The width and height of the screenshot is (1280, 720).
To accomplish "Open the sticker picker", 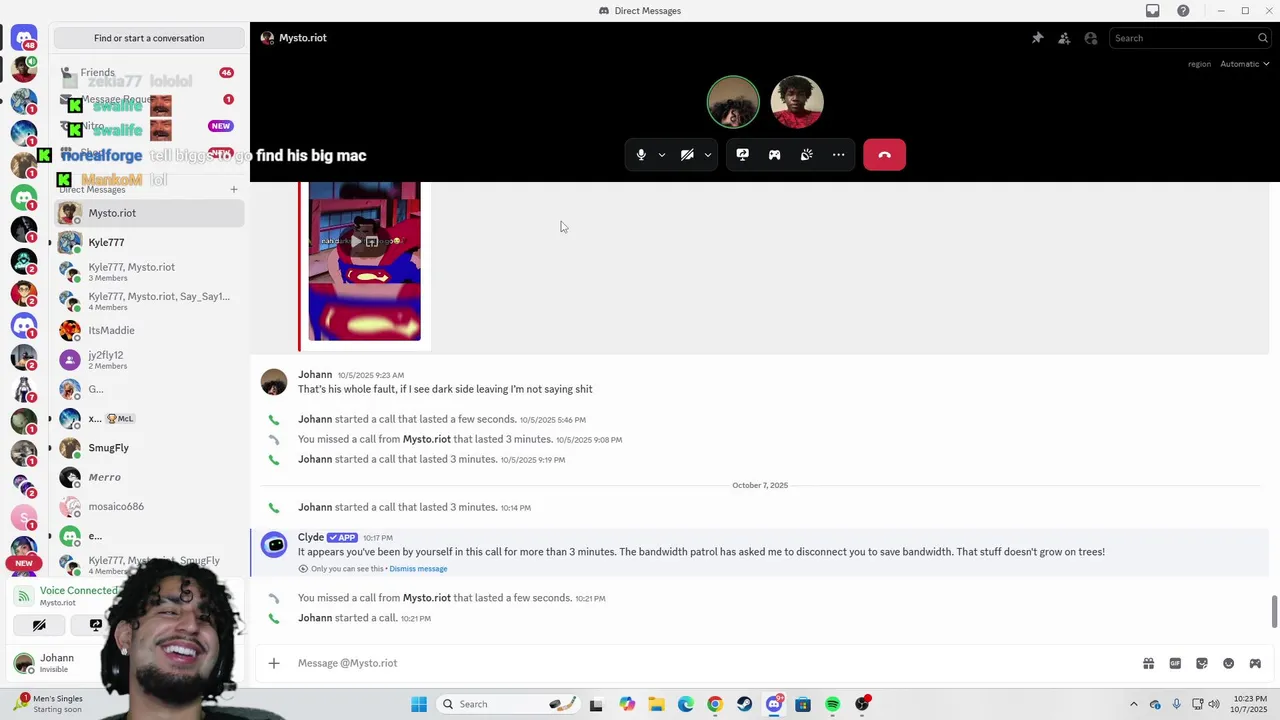I will coord(1202,663).
